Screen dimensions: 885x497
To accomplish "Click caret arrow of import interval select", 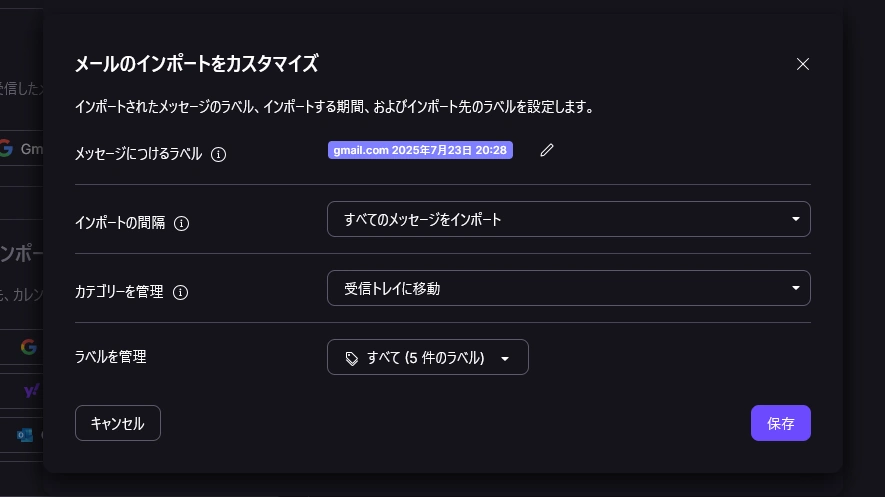I will pyautogui.click(x=796, y=219).
